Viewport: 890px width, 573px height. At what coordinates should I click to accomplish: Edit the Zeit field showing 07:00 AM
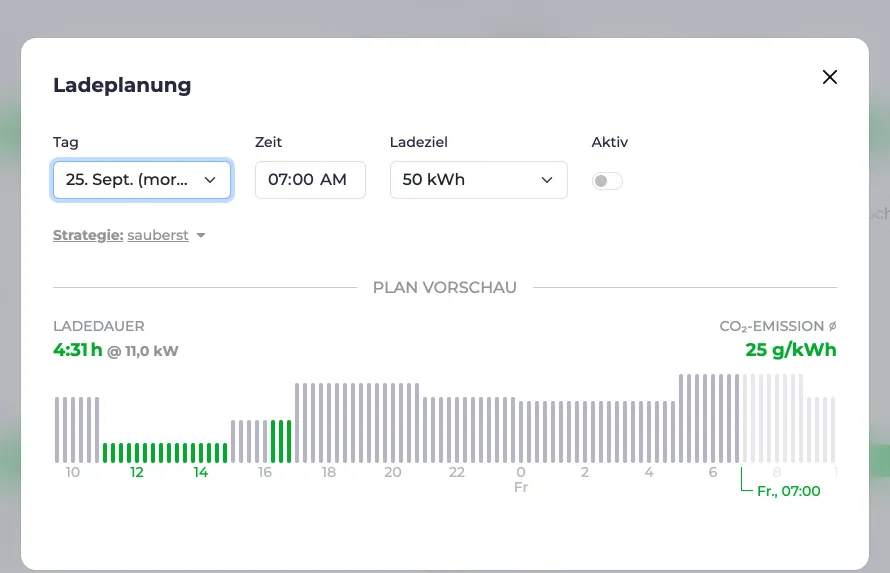(x=310, y=180)
